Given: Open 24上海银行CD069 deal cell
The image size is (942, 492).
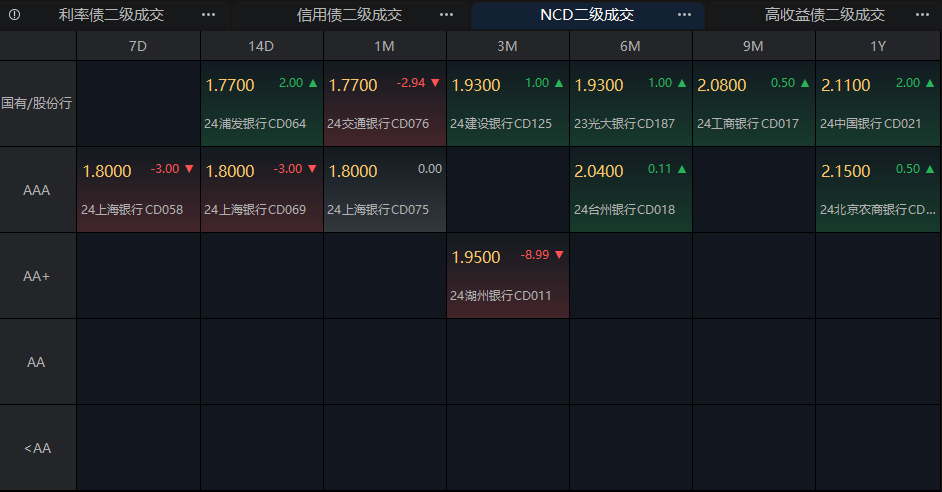Looking at the screenshot, I should tap(262, 190).
